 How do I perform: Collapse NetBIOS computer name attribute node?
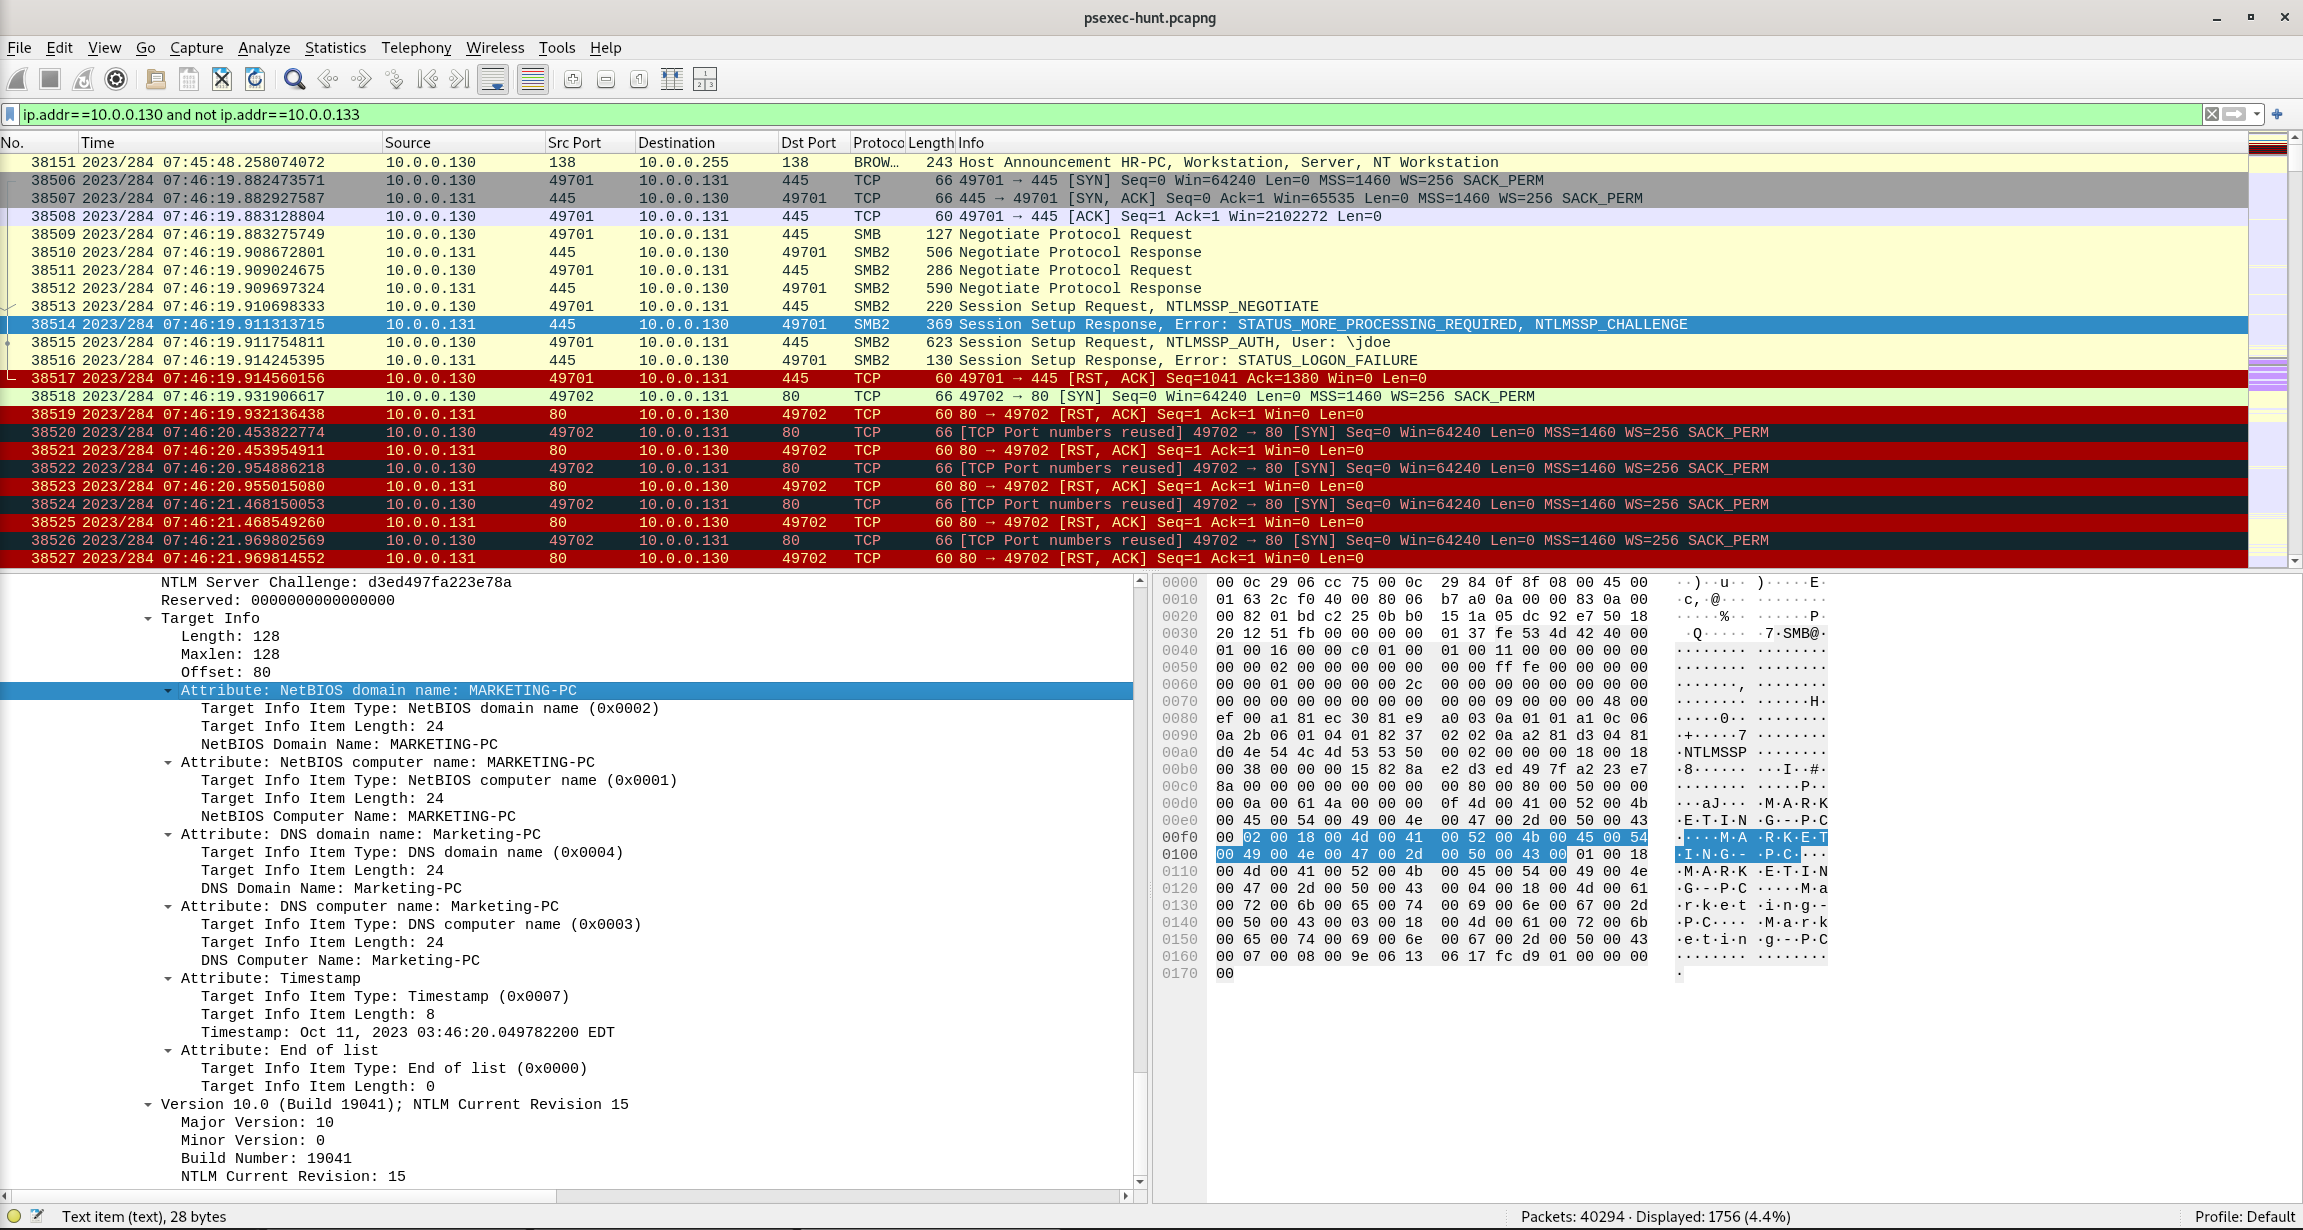point(168,763)
